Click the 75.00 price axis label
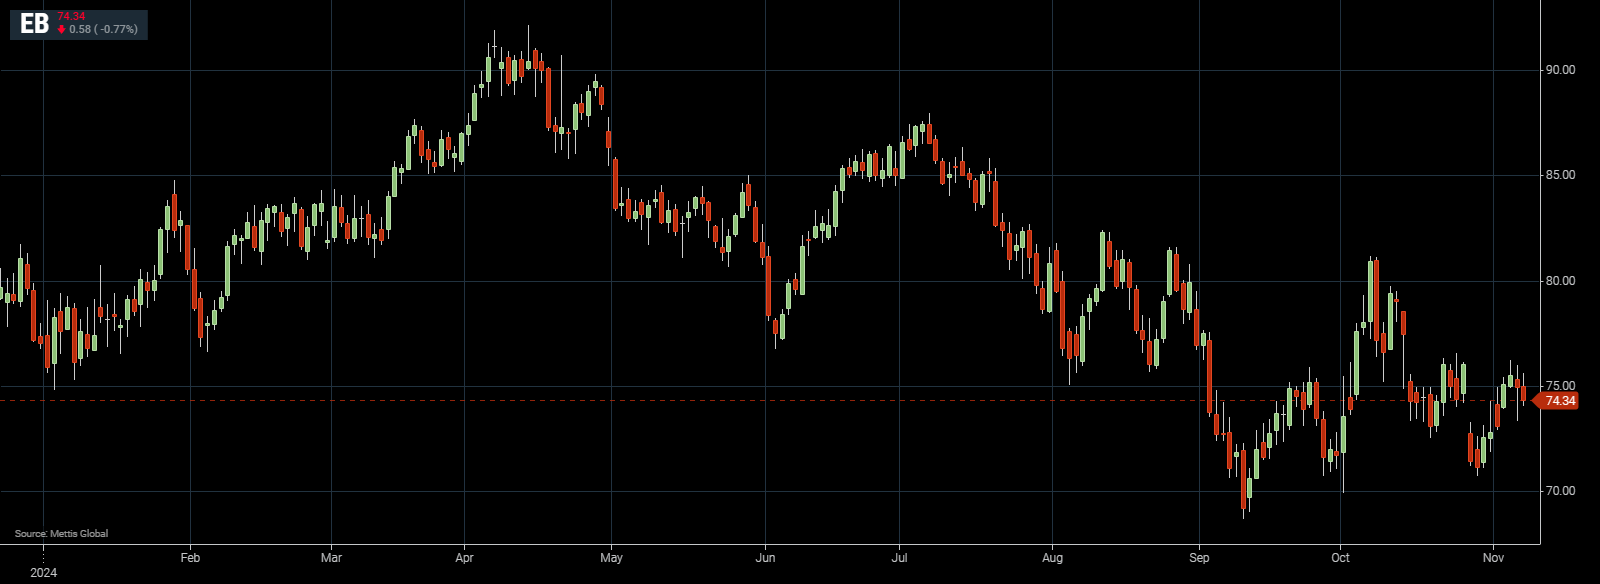This screenshot has width=1600, height=584. (x=1560, y=386)
